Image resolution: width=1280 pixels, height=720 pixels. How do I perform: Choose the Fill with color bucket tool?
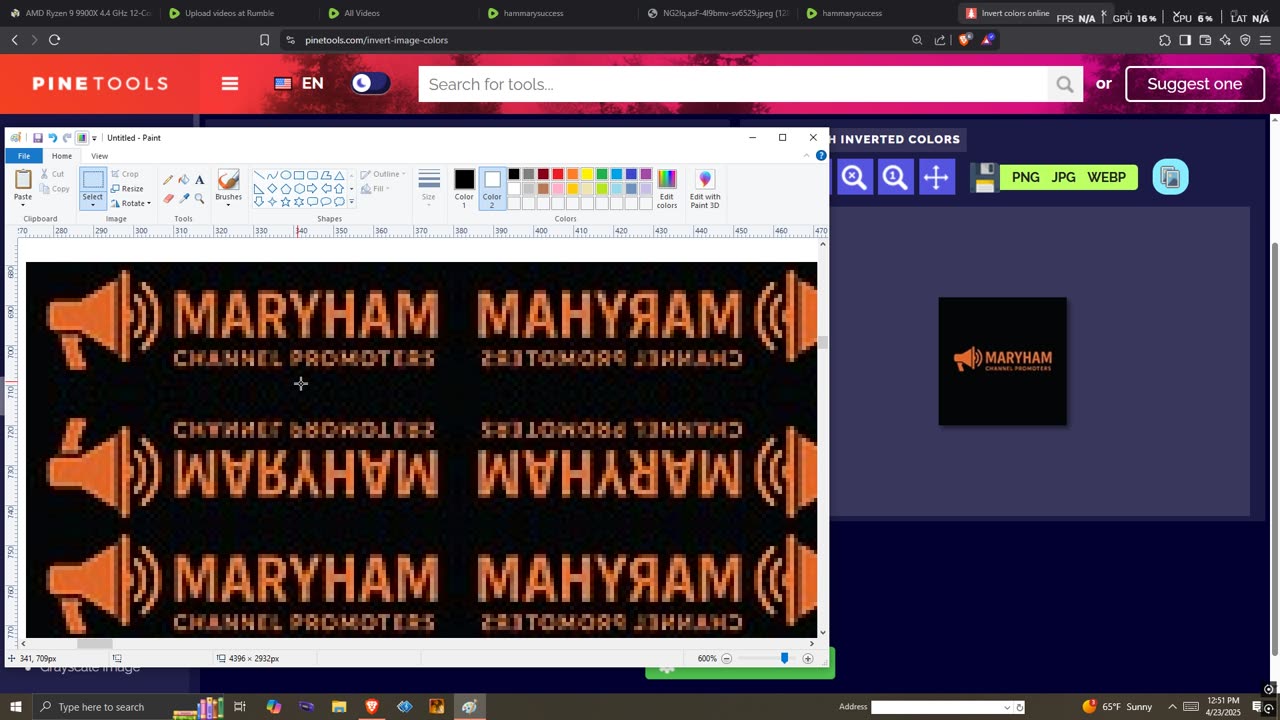coord(184,180)
